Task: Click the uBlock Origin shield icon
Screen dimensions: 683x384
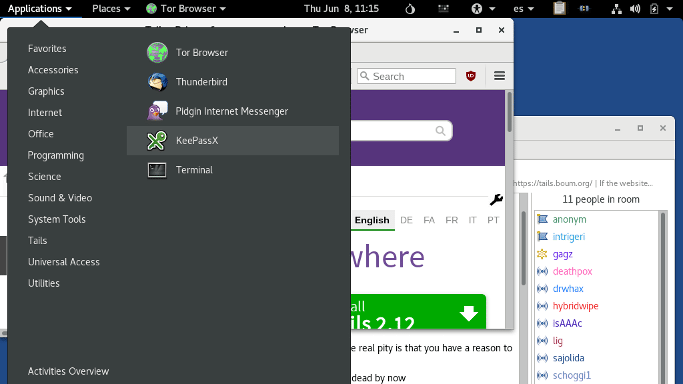Action: (471, 76)
